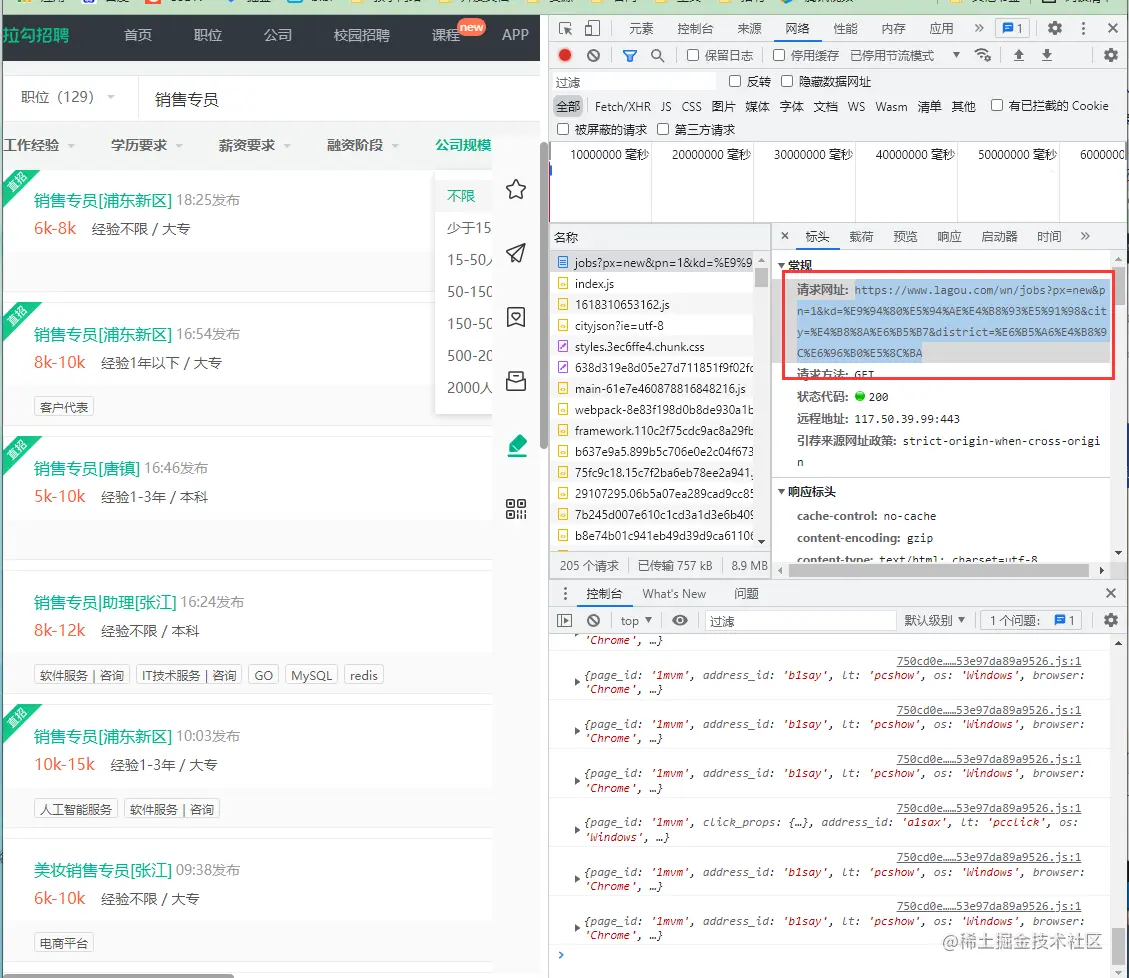
Task: Switch to the 载荷 request tab
Action: [861, 236]
